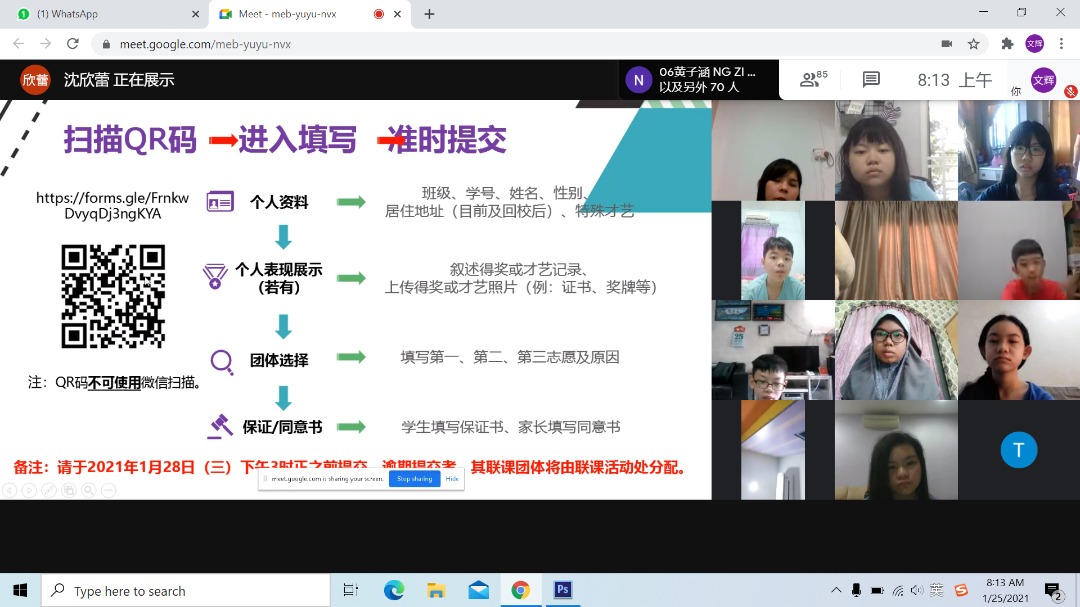1080x607 pixels.
Task: Click the 个人资料 label on the slide
Action: 278,202
